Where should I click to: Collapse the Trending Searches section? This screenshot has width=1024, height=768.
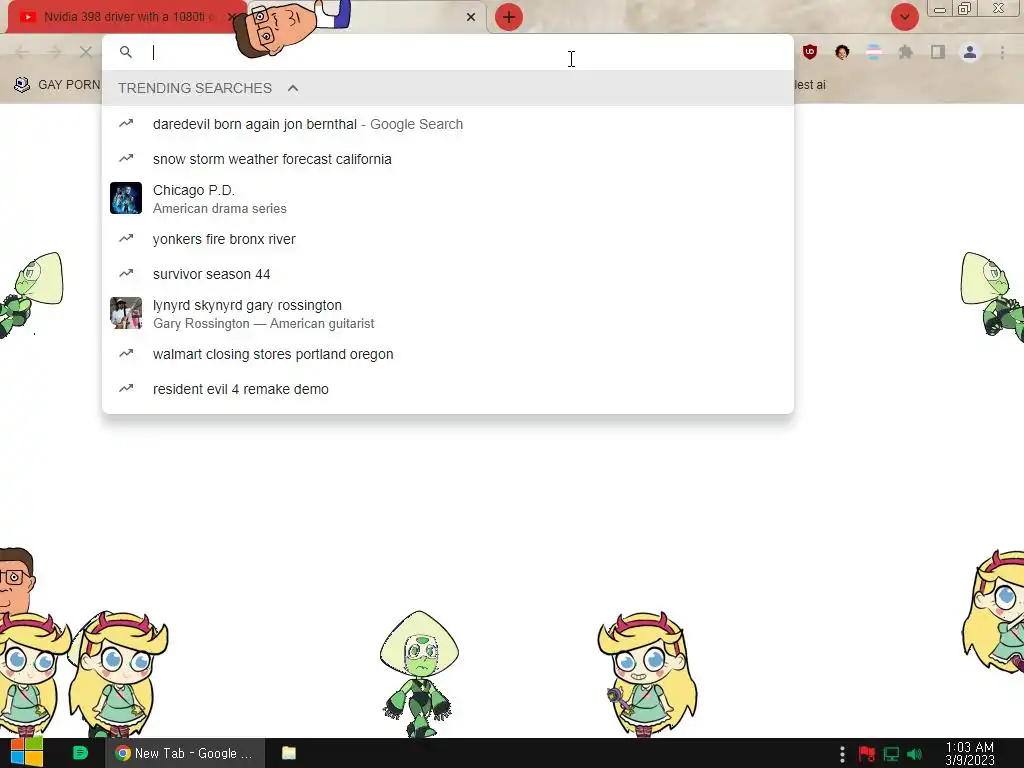[293, 88]
